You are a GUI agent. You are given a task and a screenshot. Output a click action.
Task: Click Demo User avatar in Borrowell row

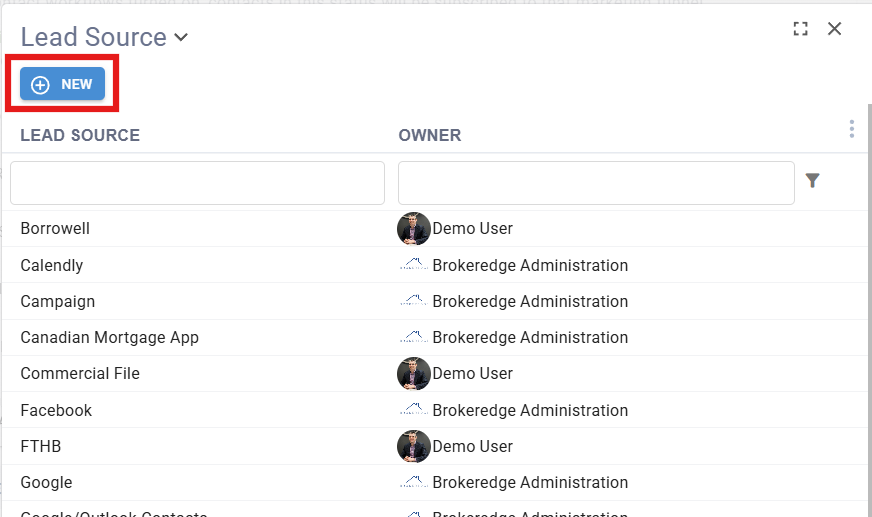[x=413, y=229]
